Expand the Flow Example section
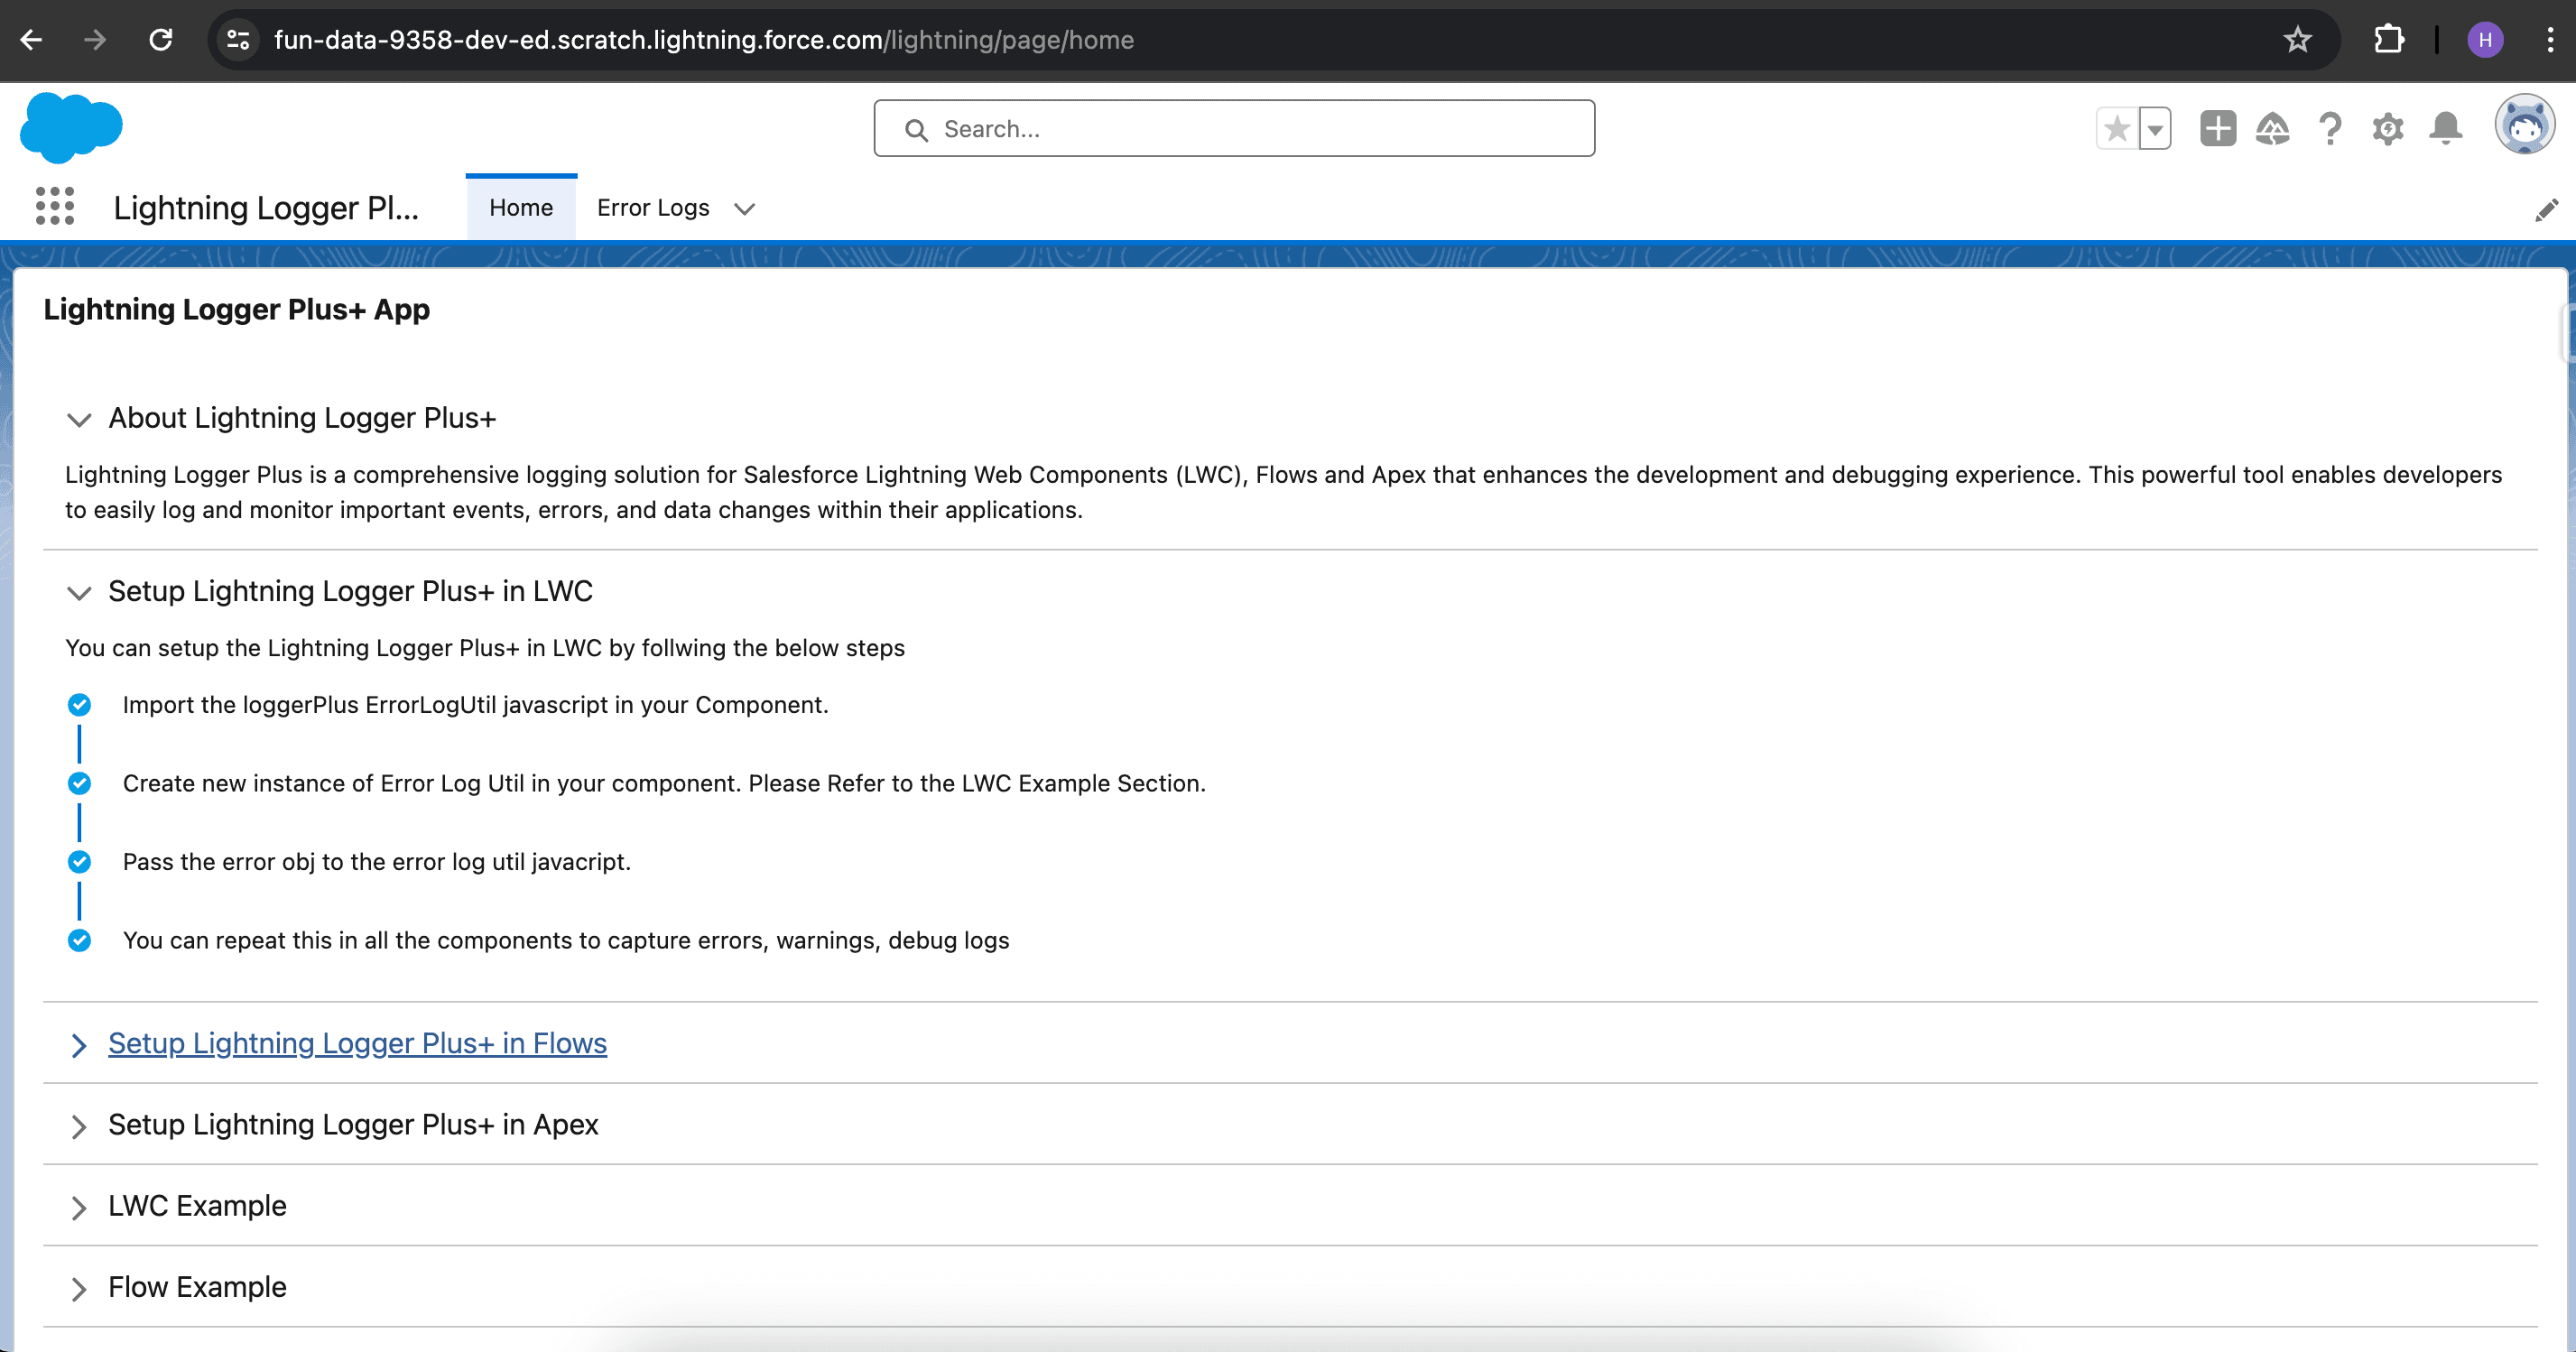The height and width of the screenshot is (1352, 2576). pos(197,1287)
